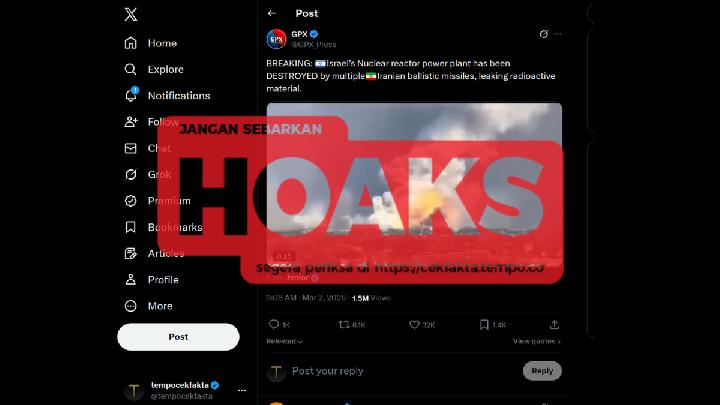Like the post with heart icon
The image size is (720, 405).
click(x=414, y=325)
